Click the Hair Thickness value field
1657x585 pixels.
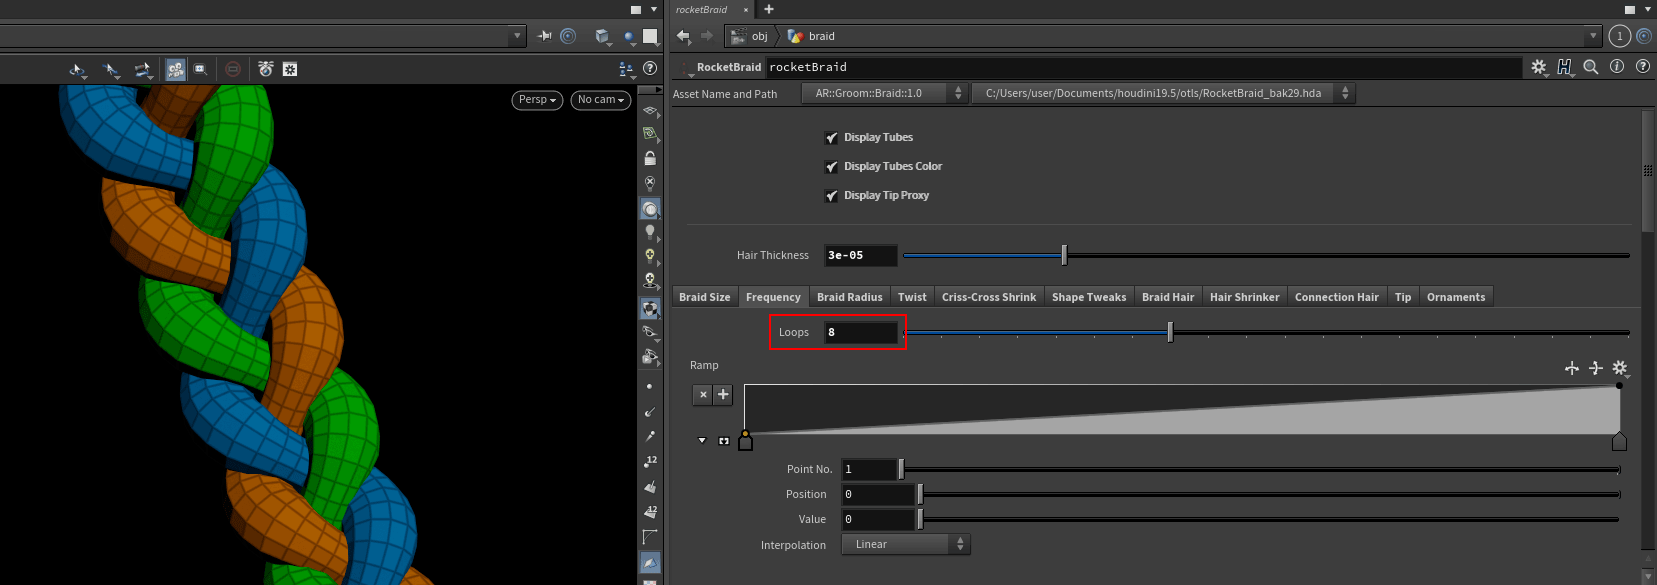pos(861,255)
